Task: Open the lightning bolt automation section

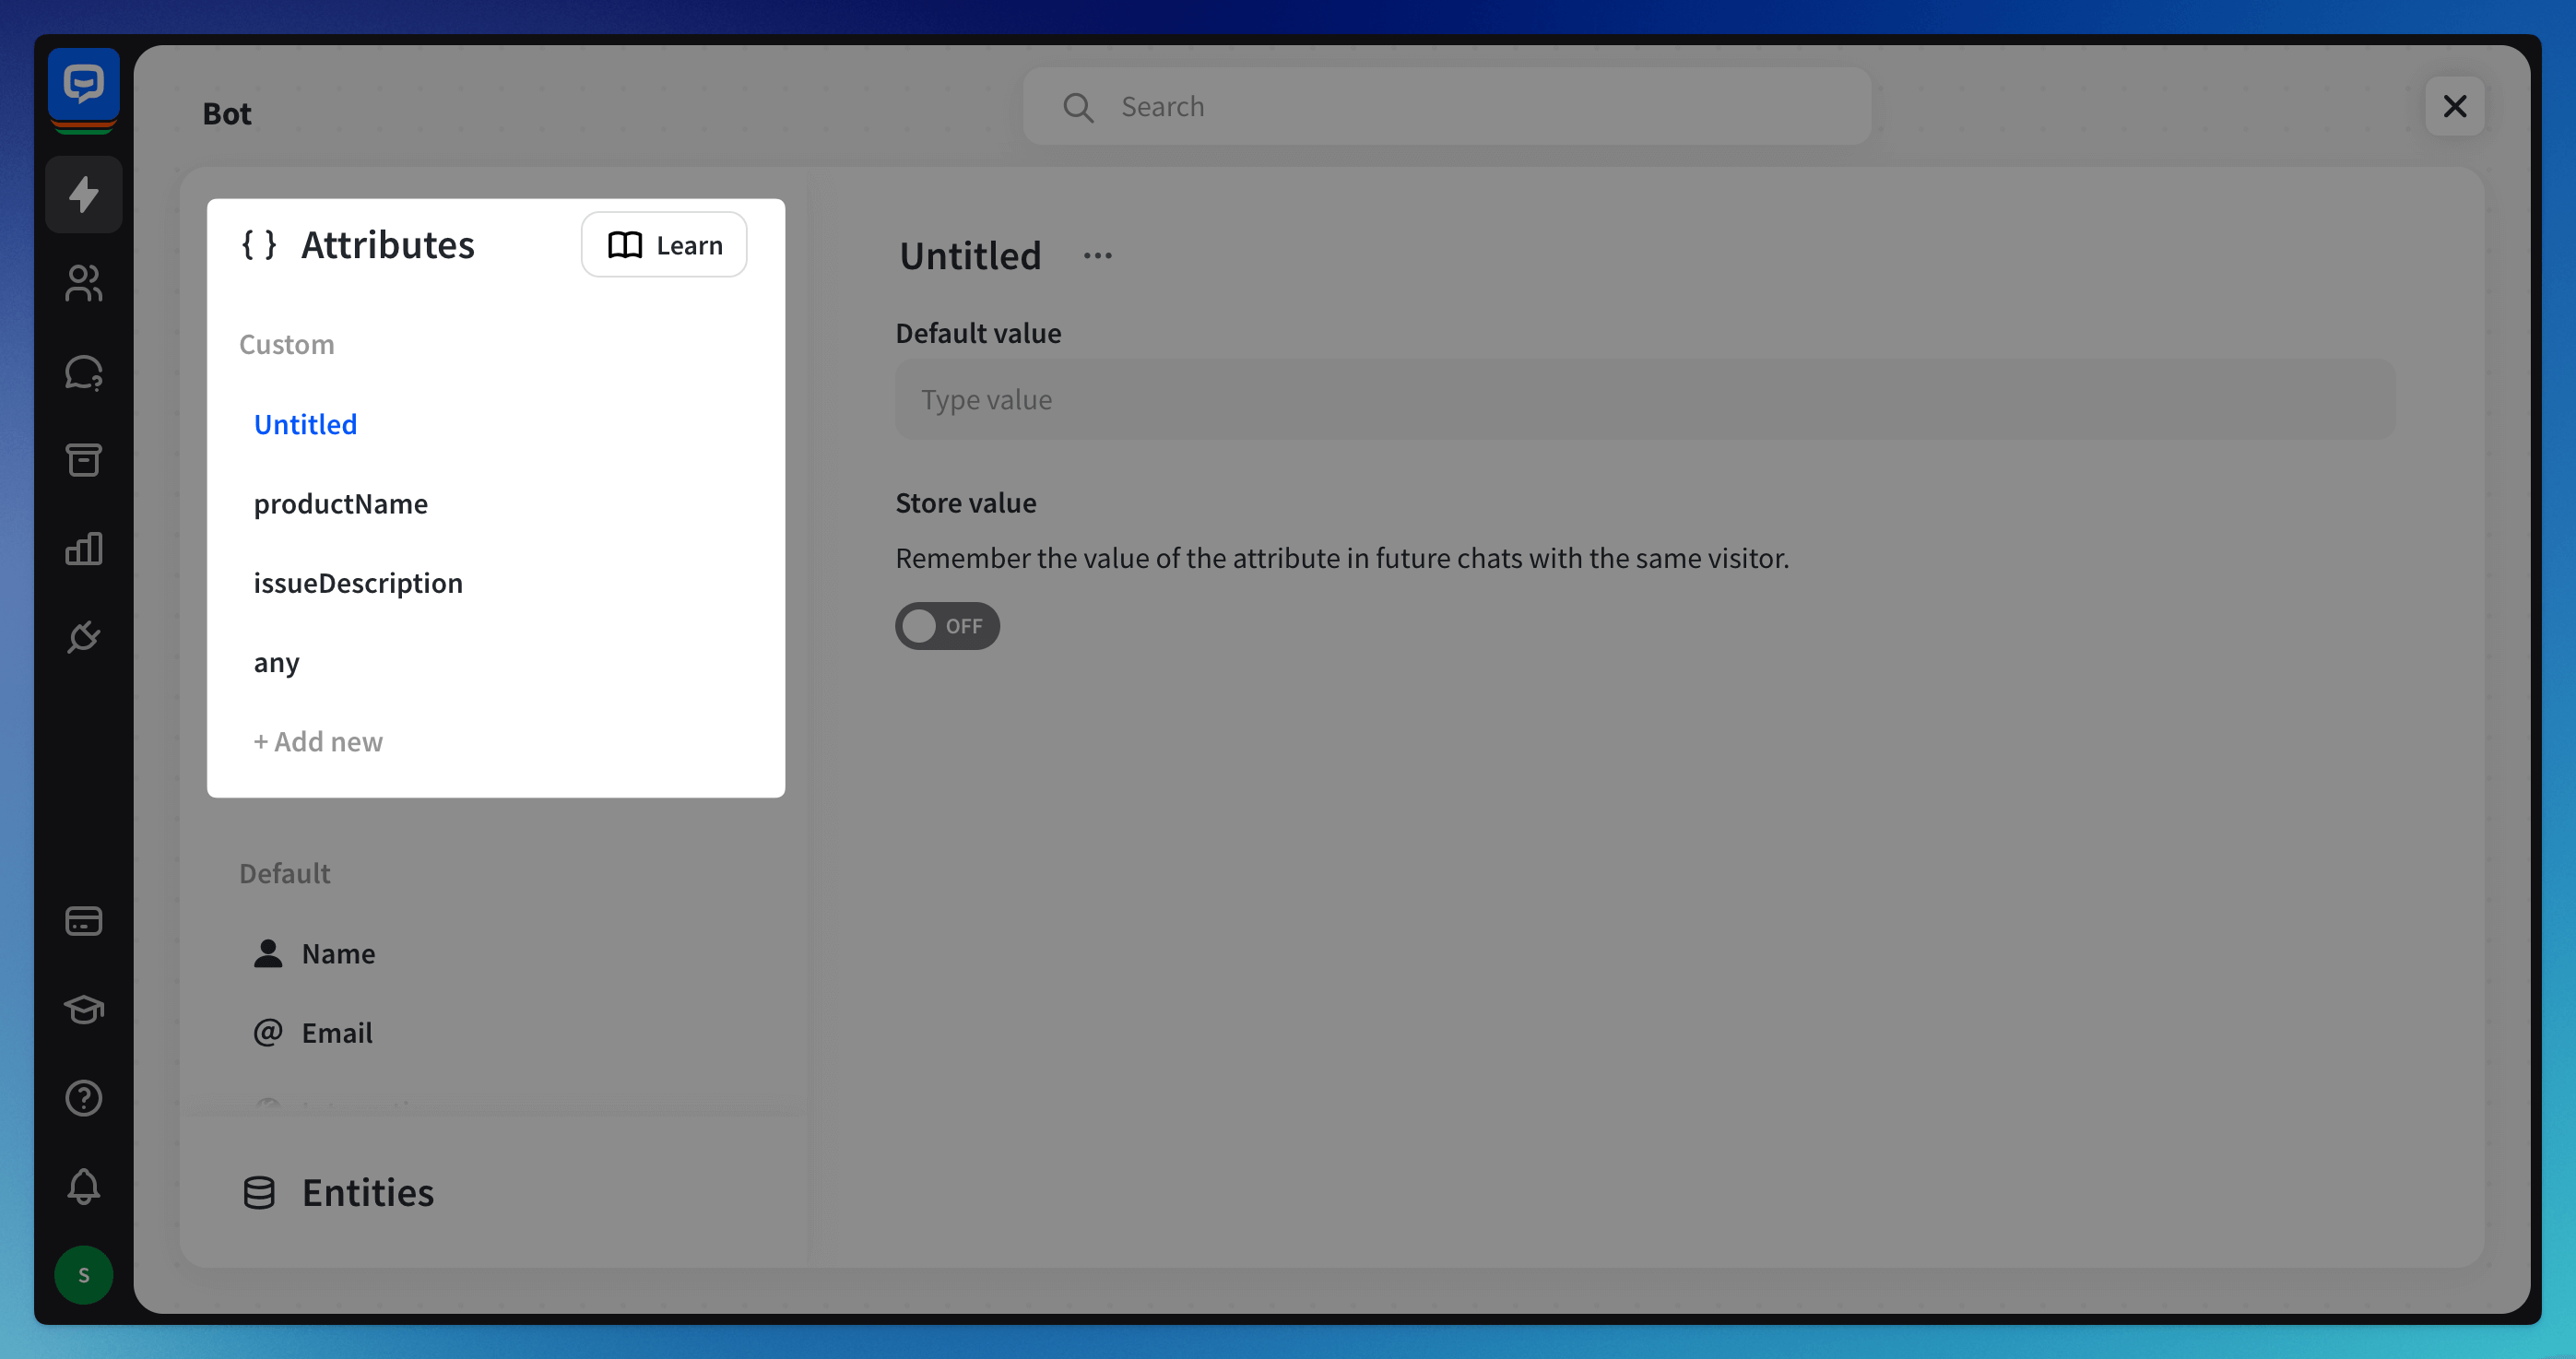Action: [83, 194]
